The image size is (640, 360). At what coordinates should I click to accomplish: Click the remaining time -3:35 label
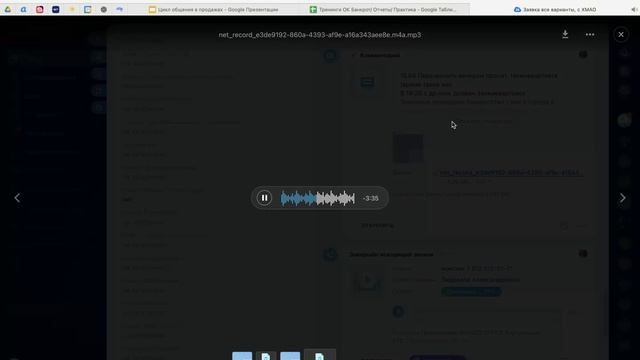click(x=371, y=198)
